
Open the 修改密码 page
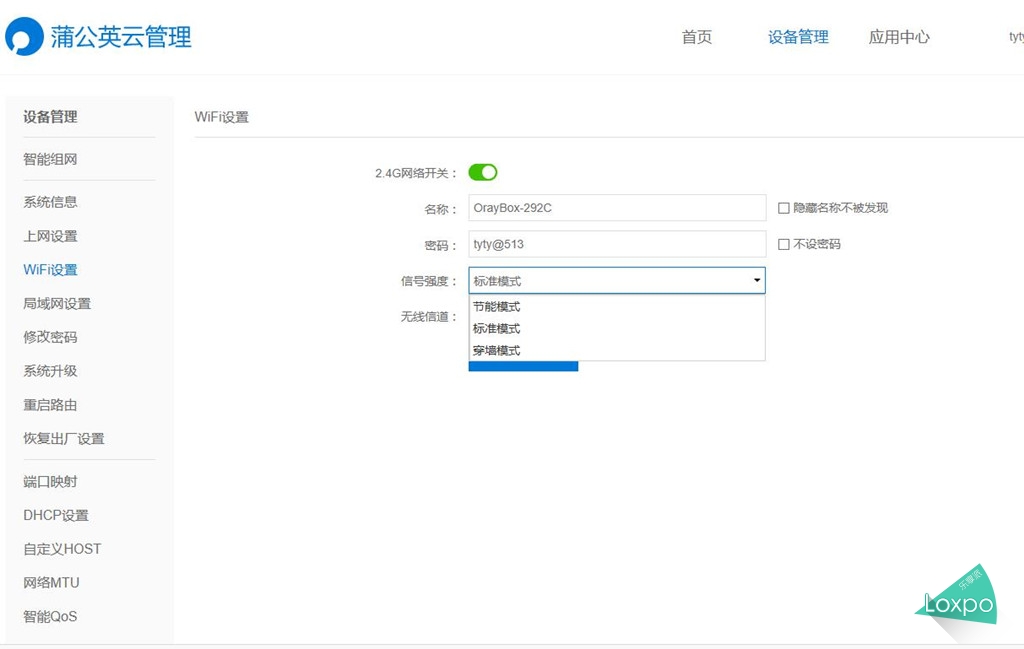(49, 337)
